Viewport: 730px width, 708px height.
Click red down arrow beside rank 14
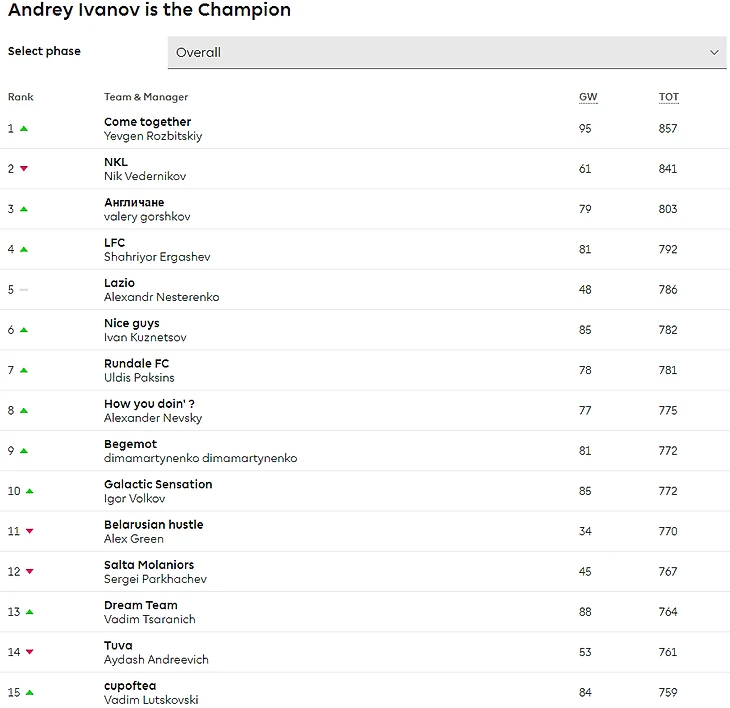[x=30, y=652]
